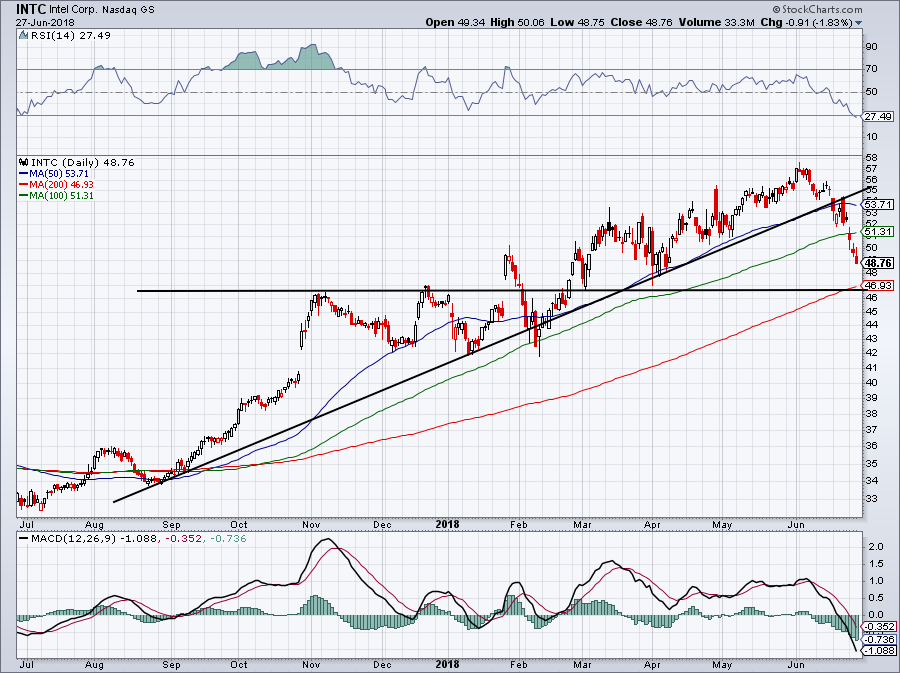Viewport: 900px width, 673px height.
Task: Click the Intel Corp. company name
Action: point(73,10)
